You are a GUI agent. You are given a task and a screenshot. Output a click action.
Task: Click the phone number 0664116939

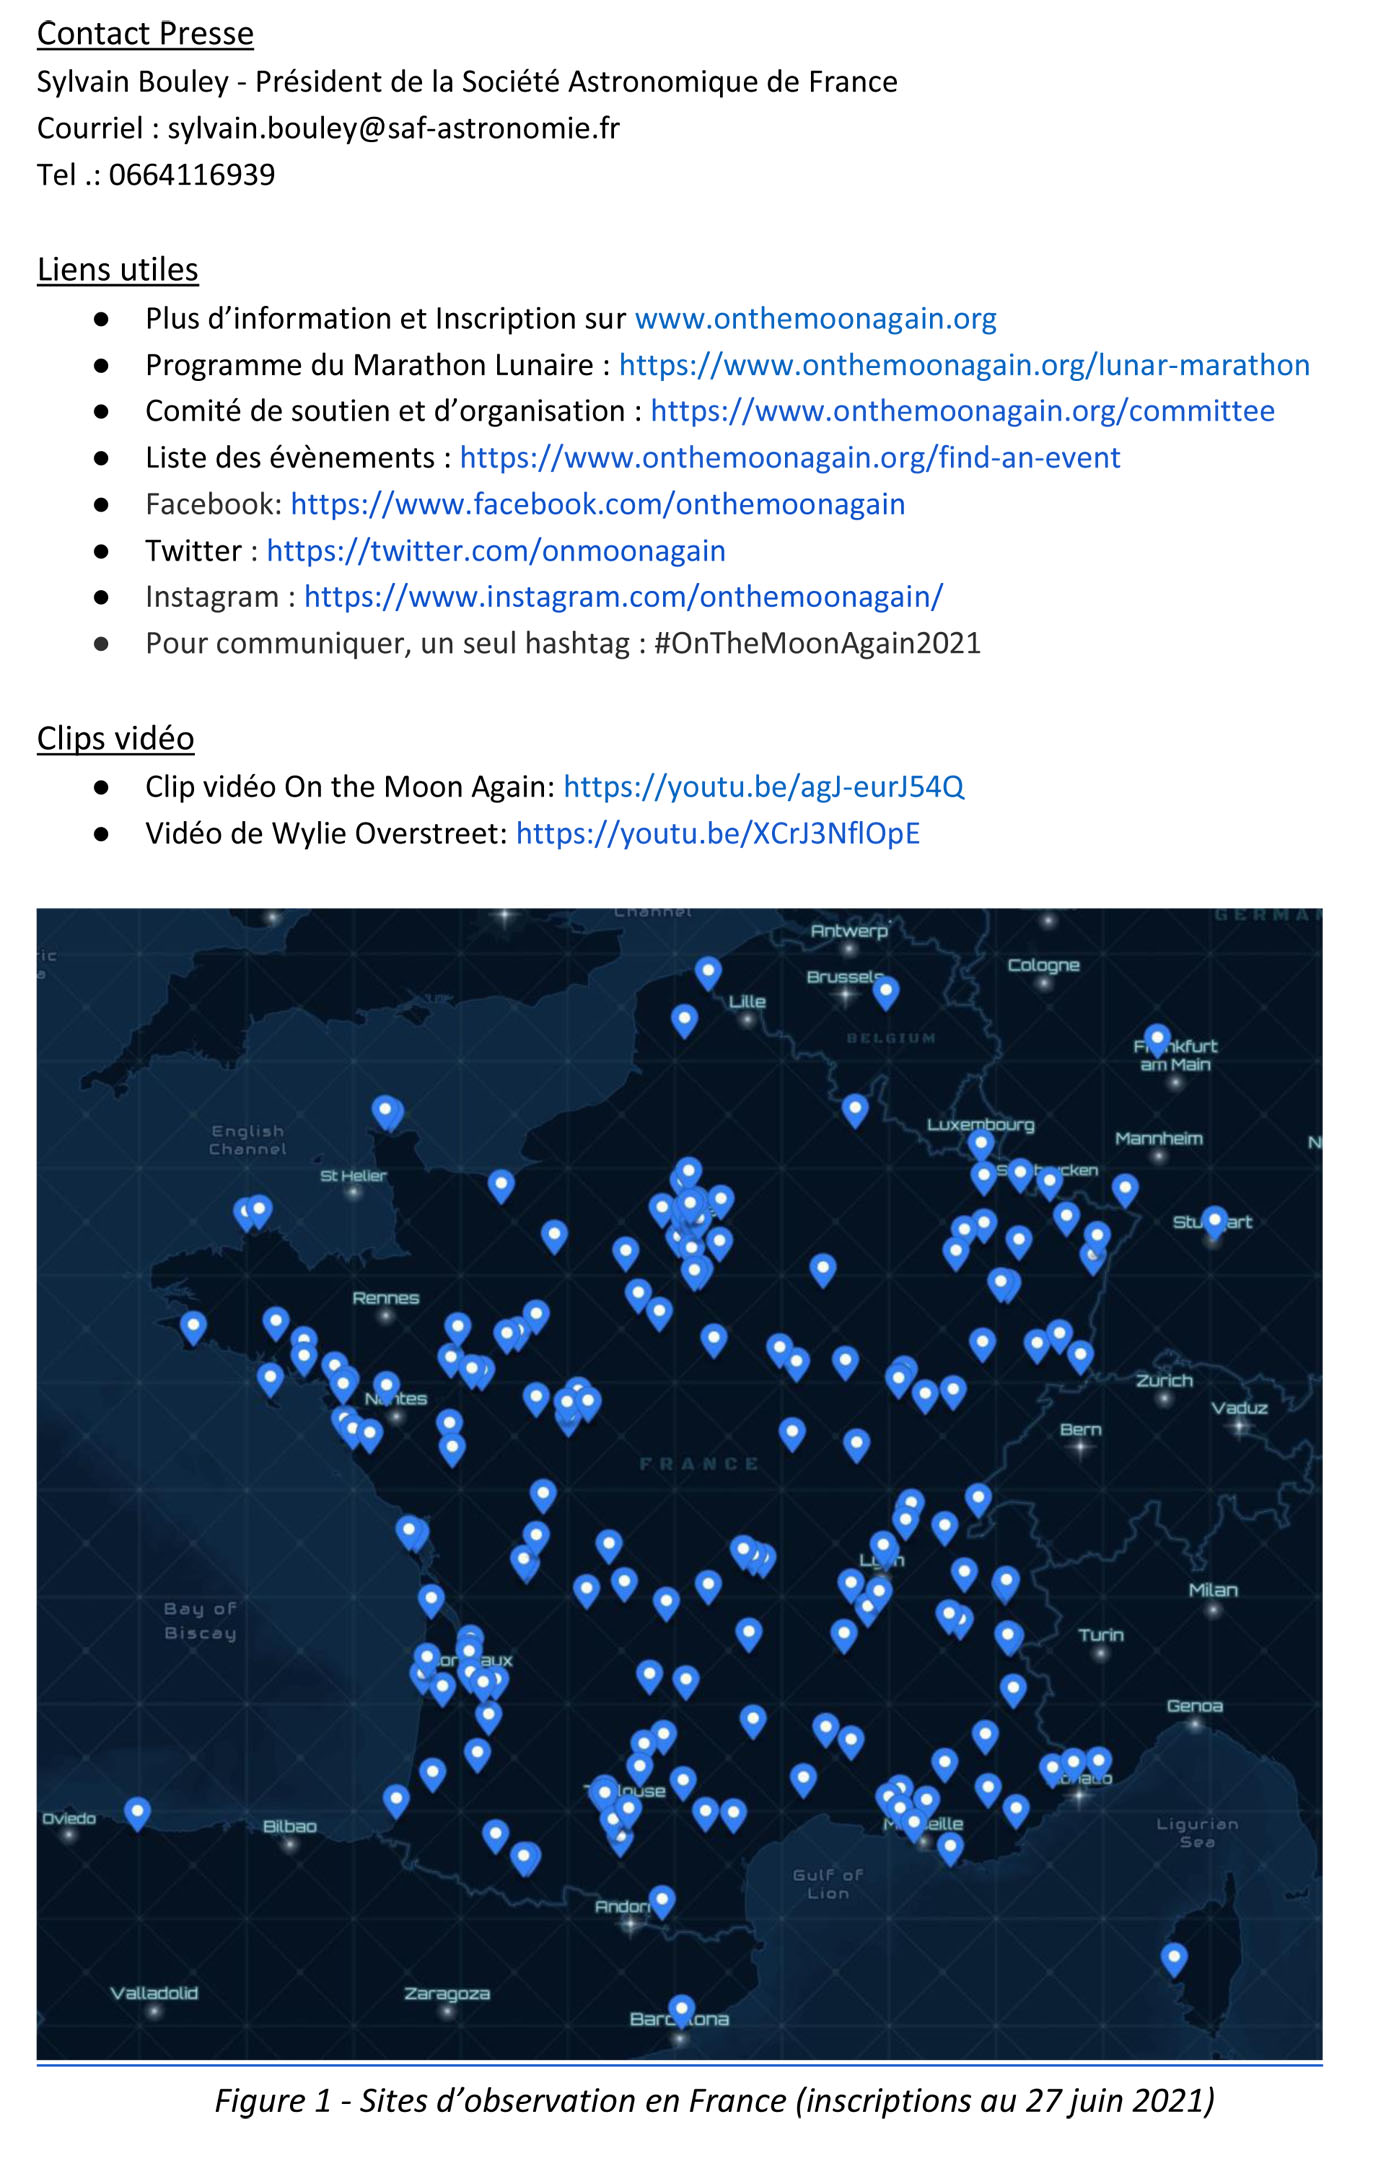(192, 175)
